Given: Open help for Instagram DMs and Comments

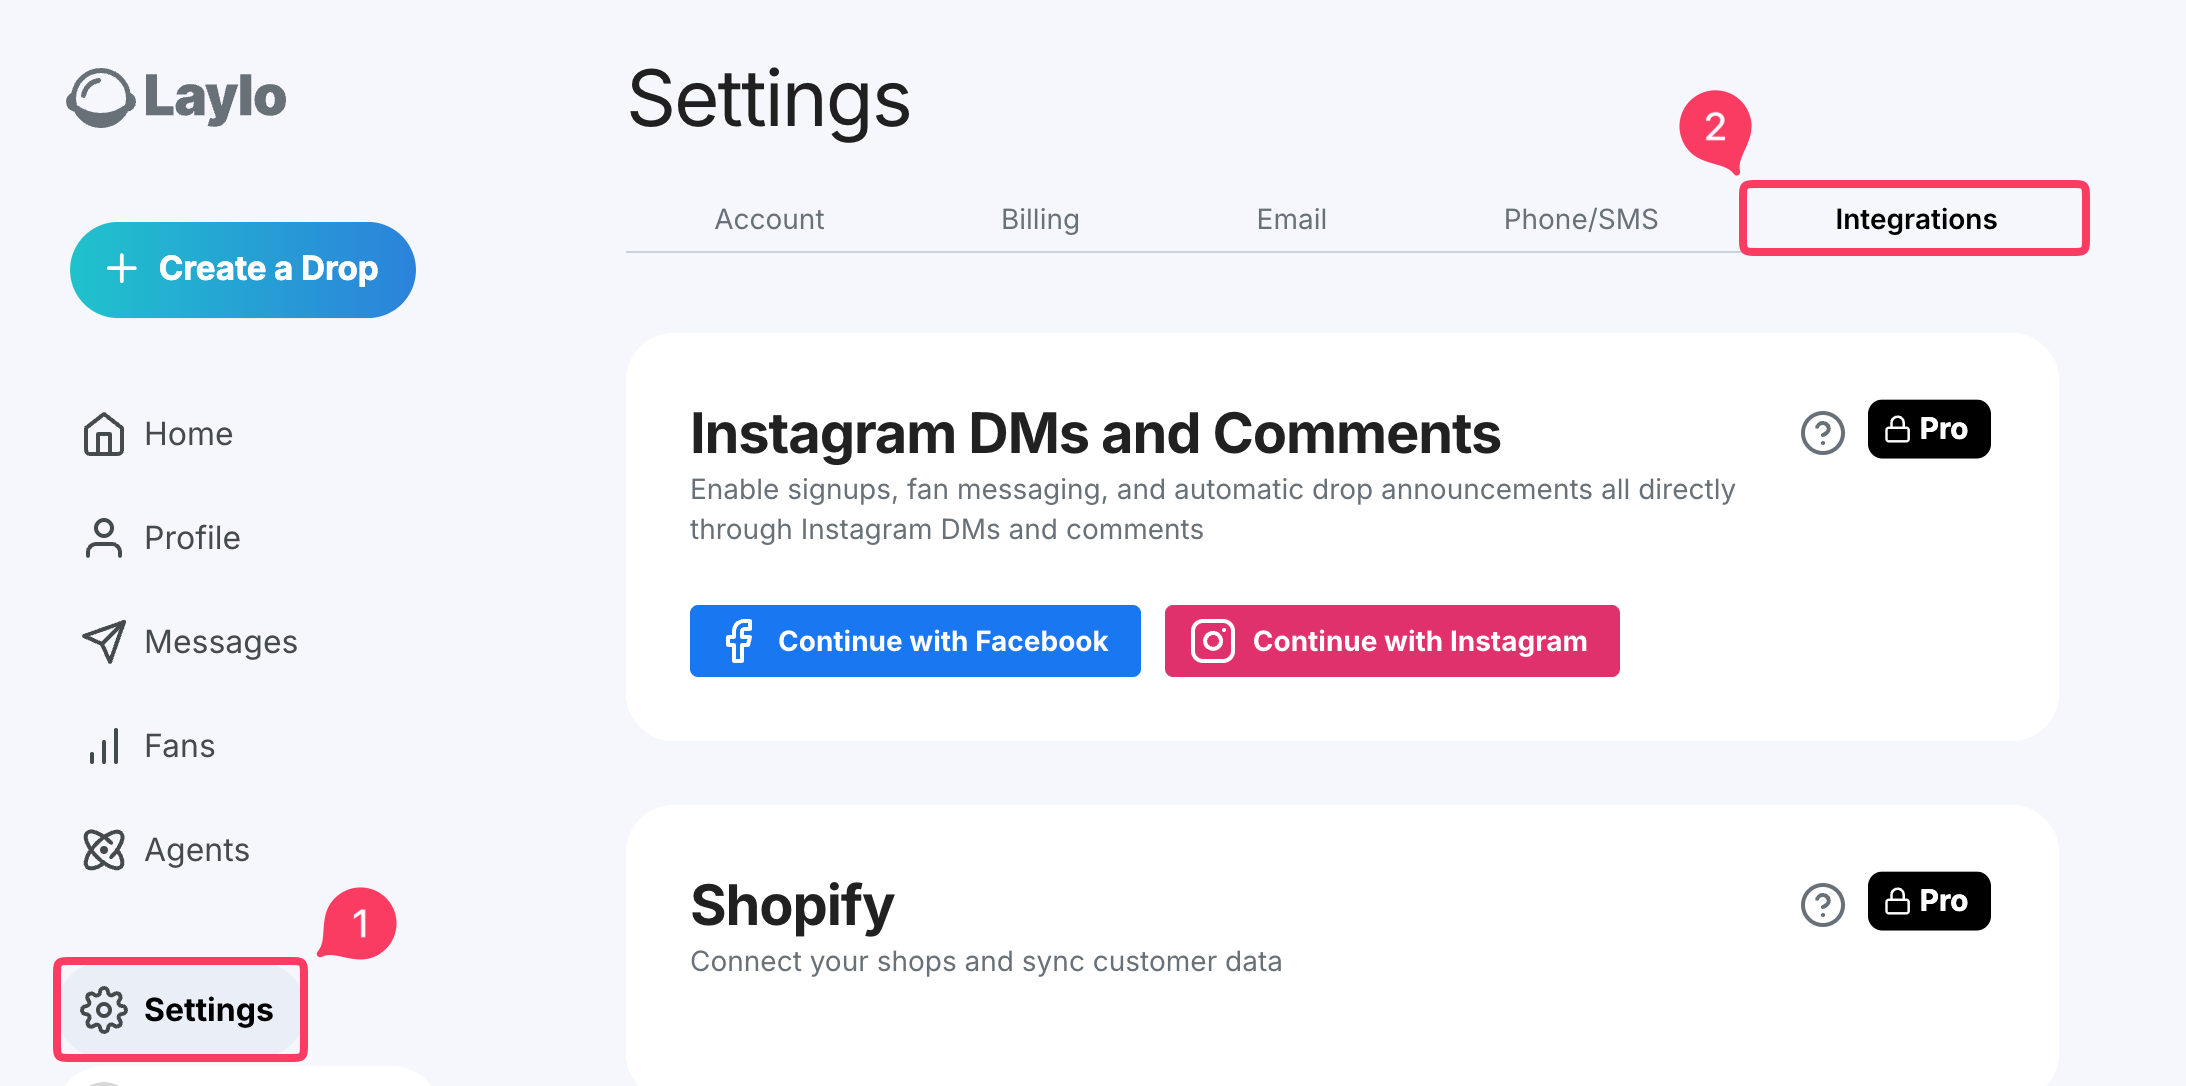Looking at the screenshot, I should [x=1822, y=433].
